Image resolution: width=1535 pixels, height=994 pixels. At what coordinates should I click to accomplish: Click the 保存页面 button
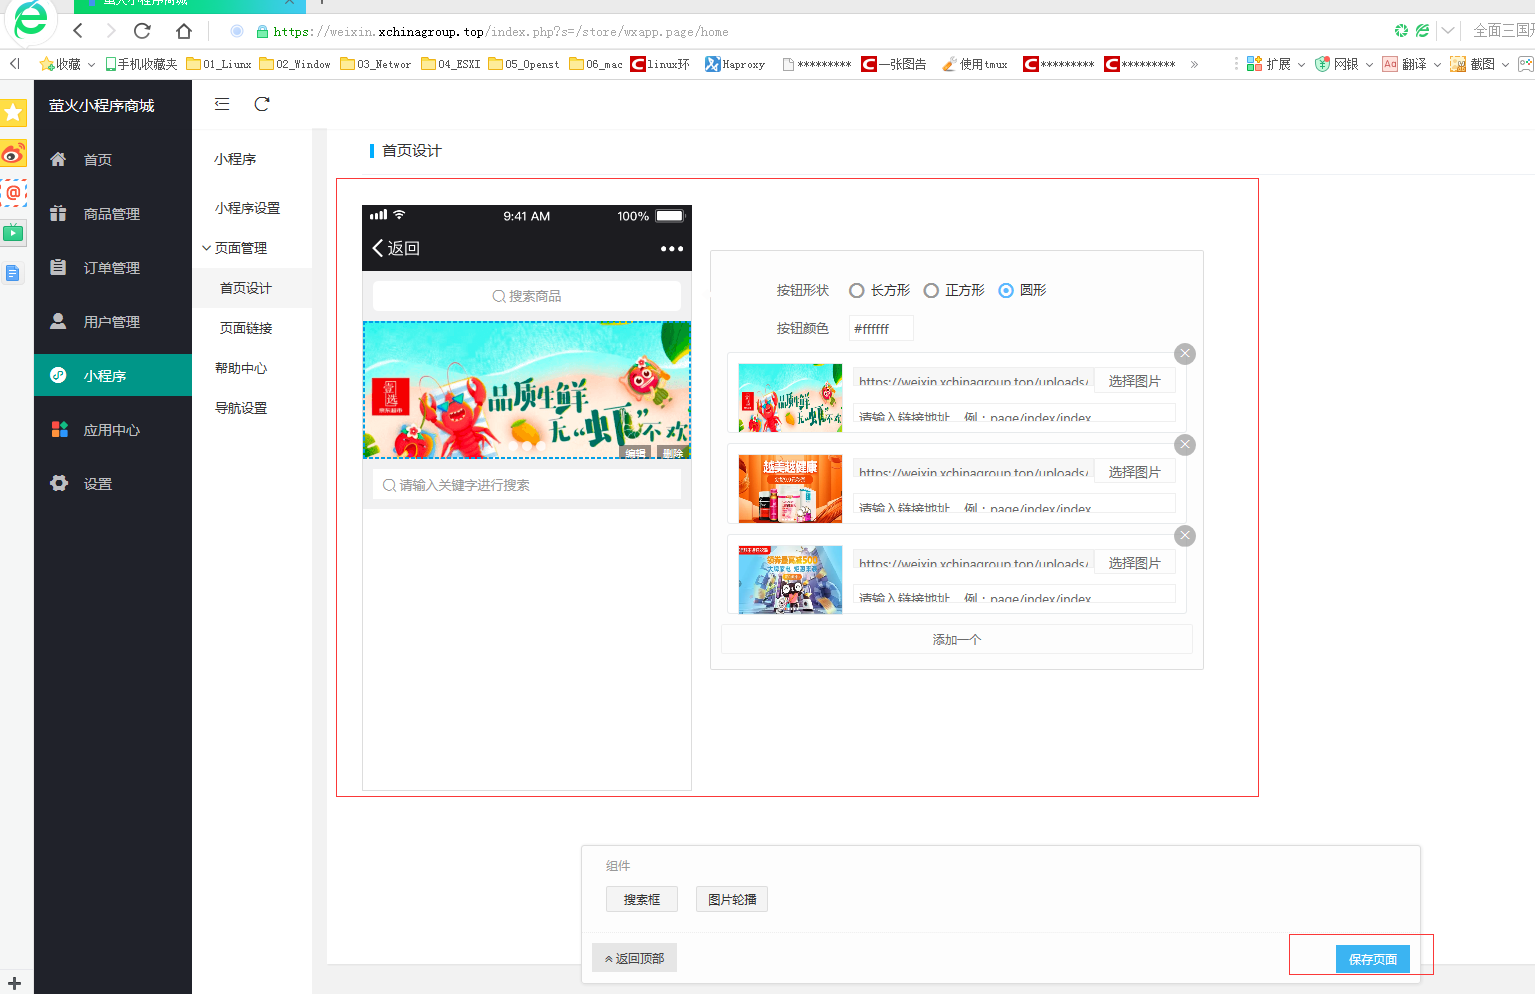click(x=1372, y=959)
